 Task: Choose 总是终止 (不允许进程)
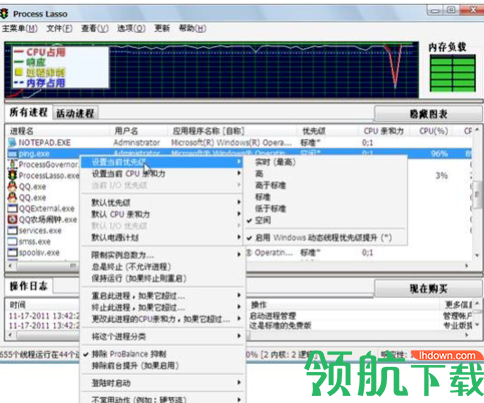click(131, 267)
